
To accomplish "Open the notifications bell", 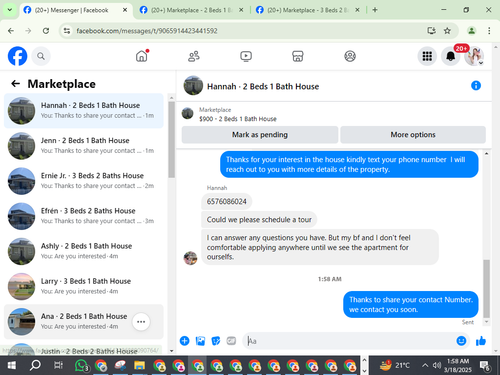I will [x=451, y=56].
